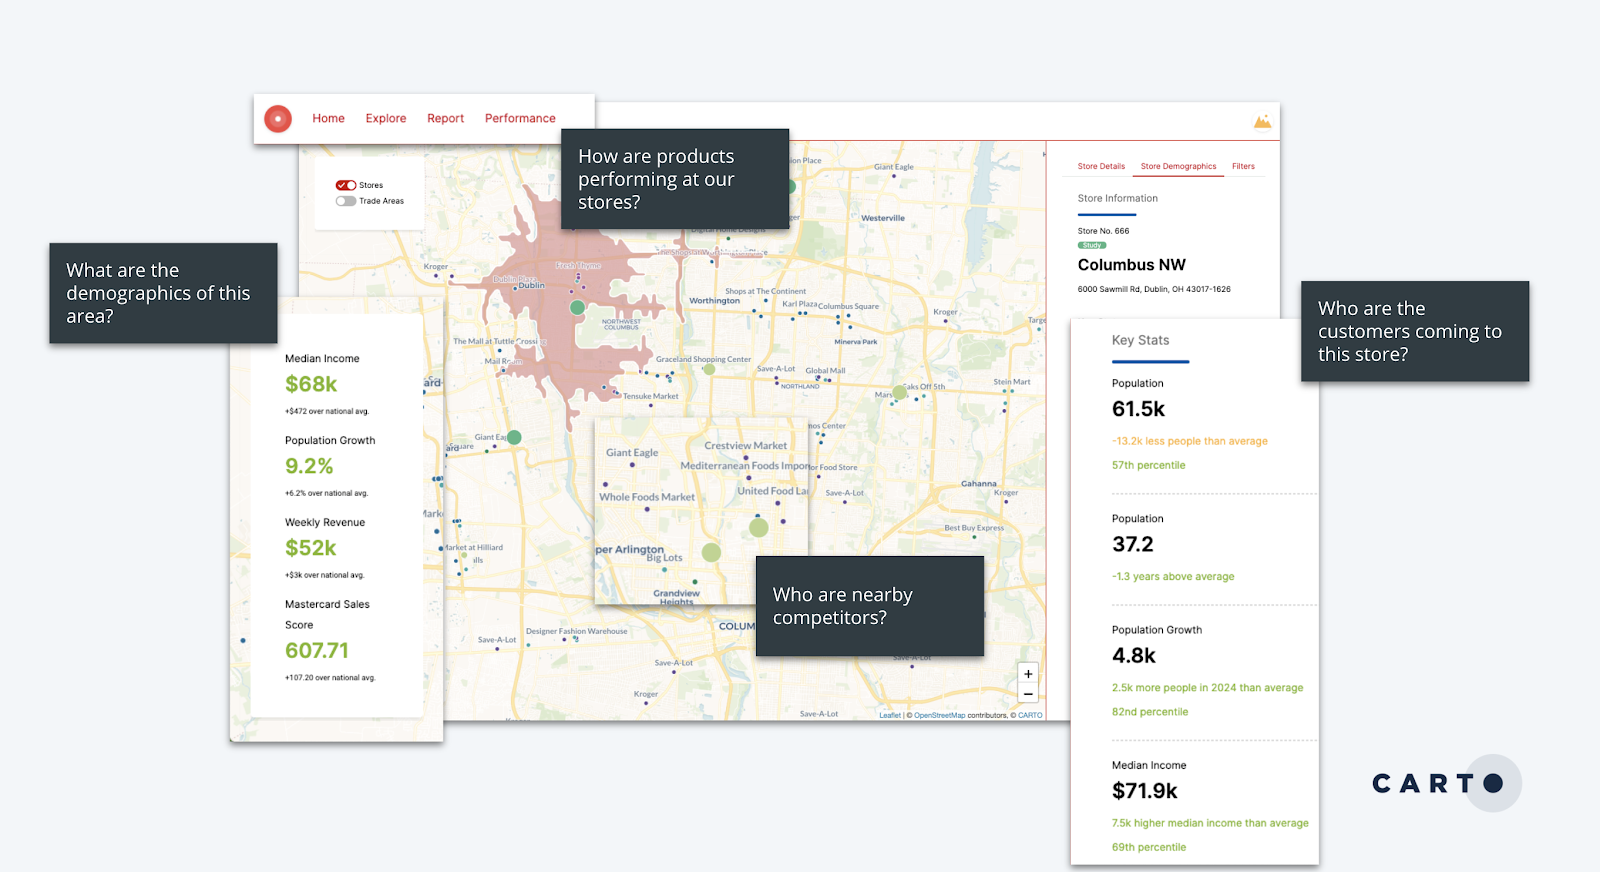Toggle the Stores layer switch off
This screenshot has height=872, width=1600.
click(x=346, y=185)
